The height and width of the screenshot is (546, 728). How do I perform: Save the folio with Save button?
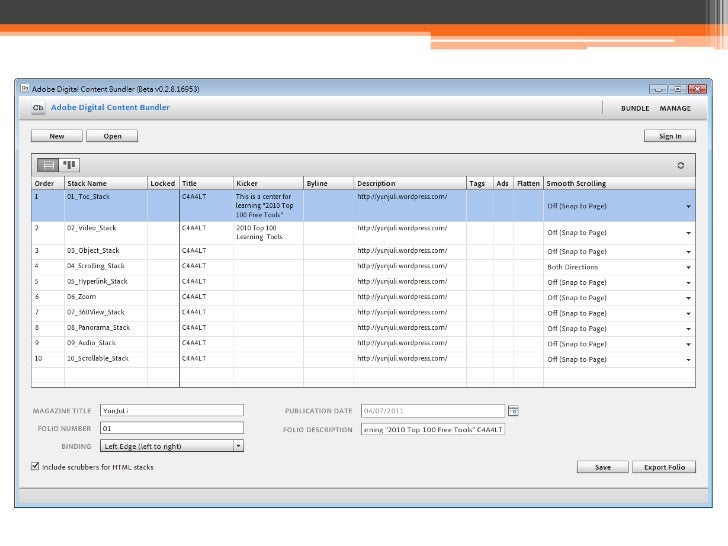603,467
